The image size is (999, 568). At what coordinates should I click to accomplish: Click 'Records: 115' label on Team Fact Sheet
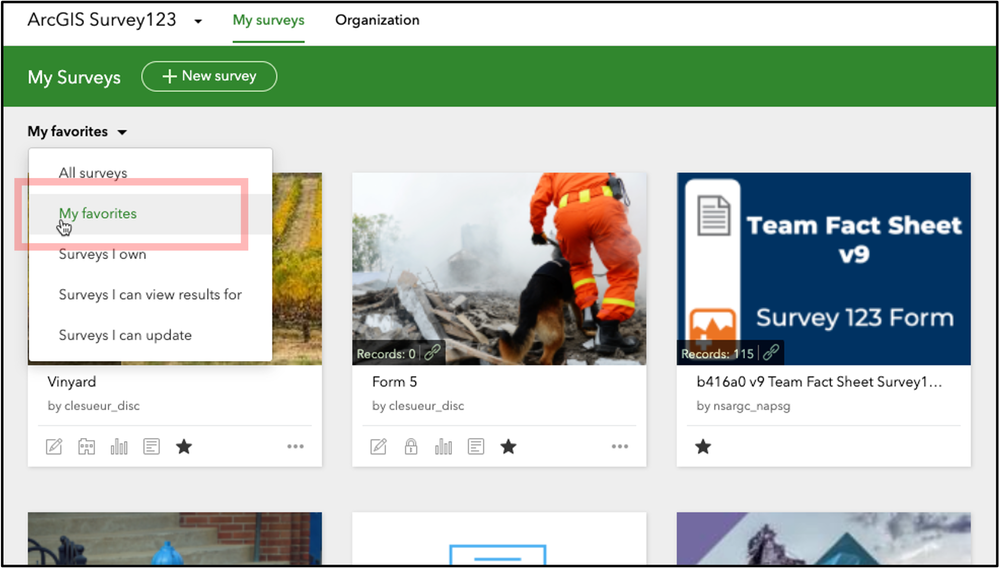(x=717, y=353)
